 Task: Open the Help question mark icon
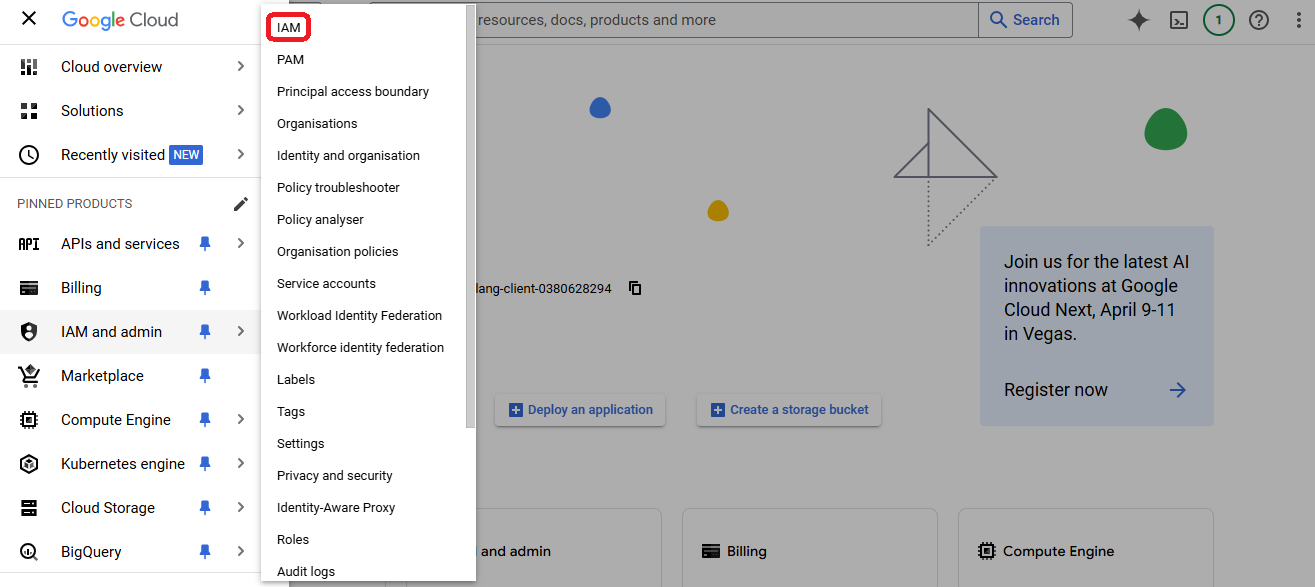tap(1259, 20)
